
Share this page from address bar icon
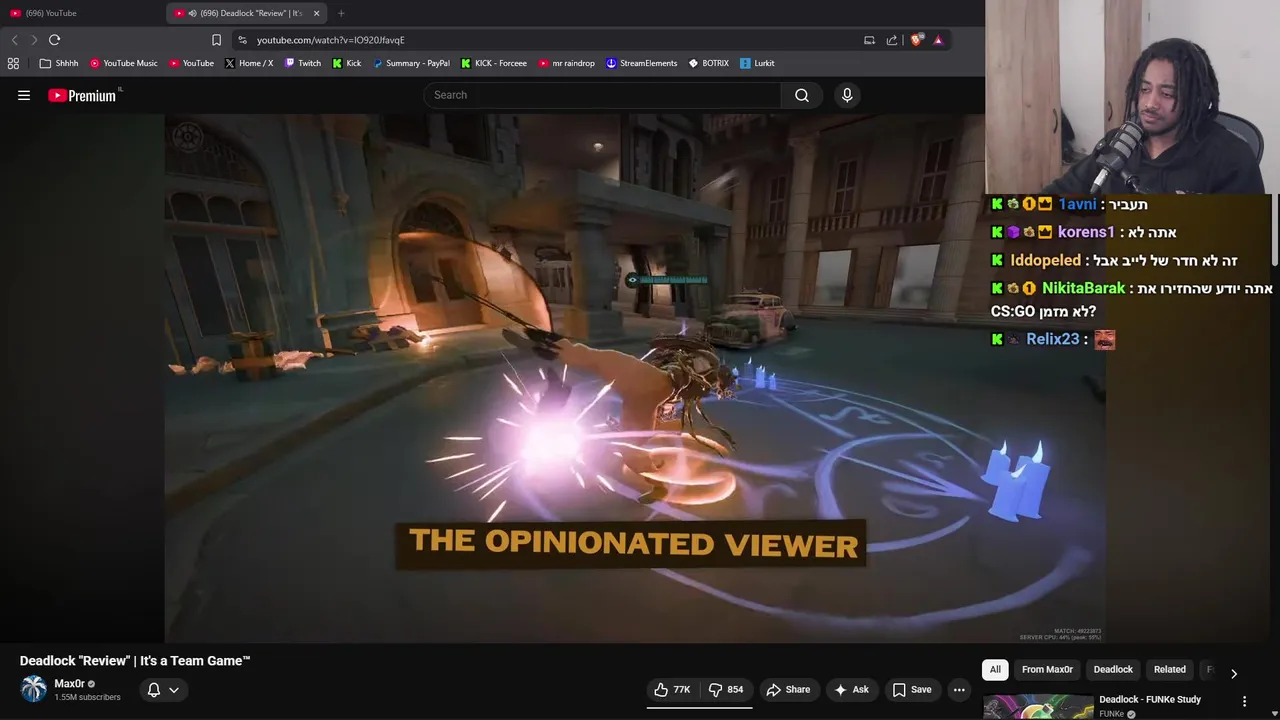pos(892,40)
